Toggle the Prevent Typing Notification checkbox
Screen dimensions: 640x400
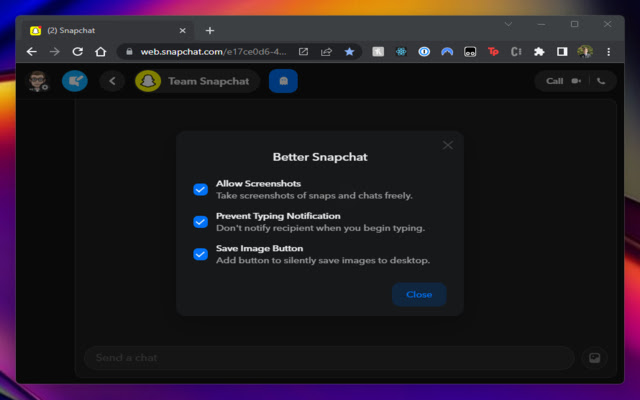(200, 221)
